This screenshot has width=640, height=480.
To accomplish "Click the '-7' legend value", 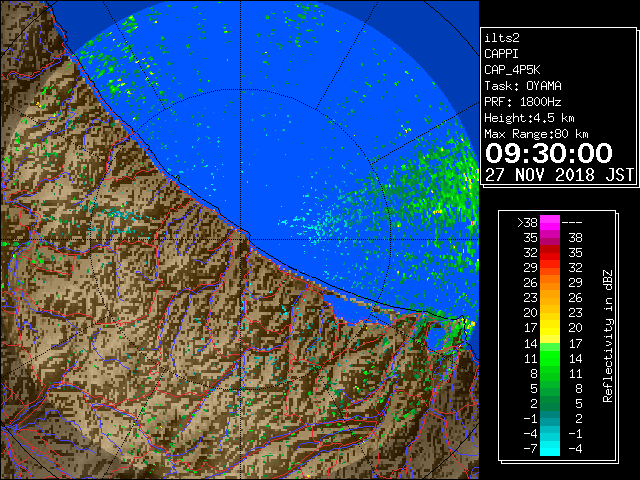I will 530,448.
